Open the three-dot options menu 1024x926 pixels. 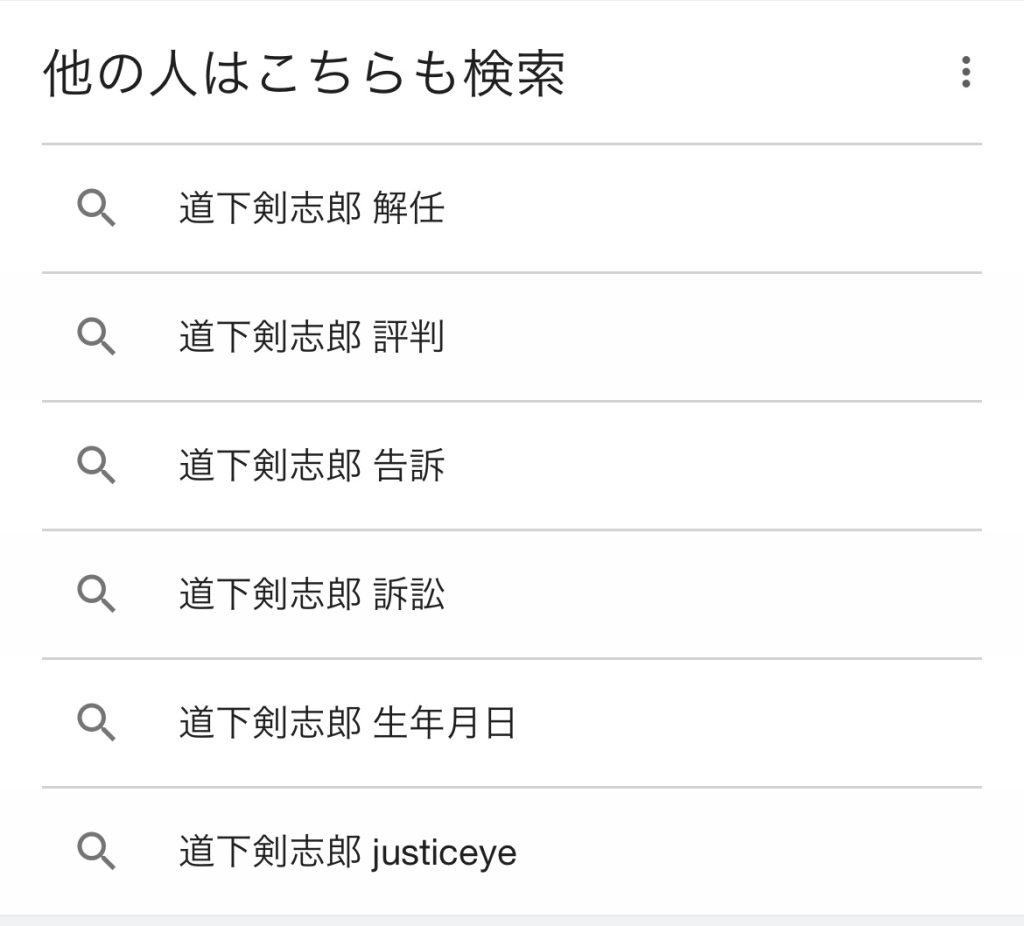point(965,72)
